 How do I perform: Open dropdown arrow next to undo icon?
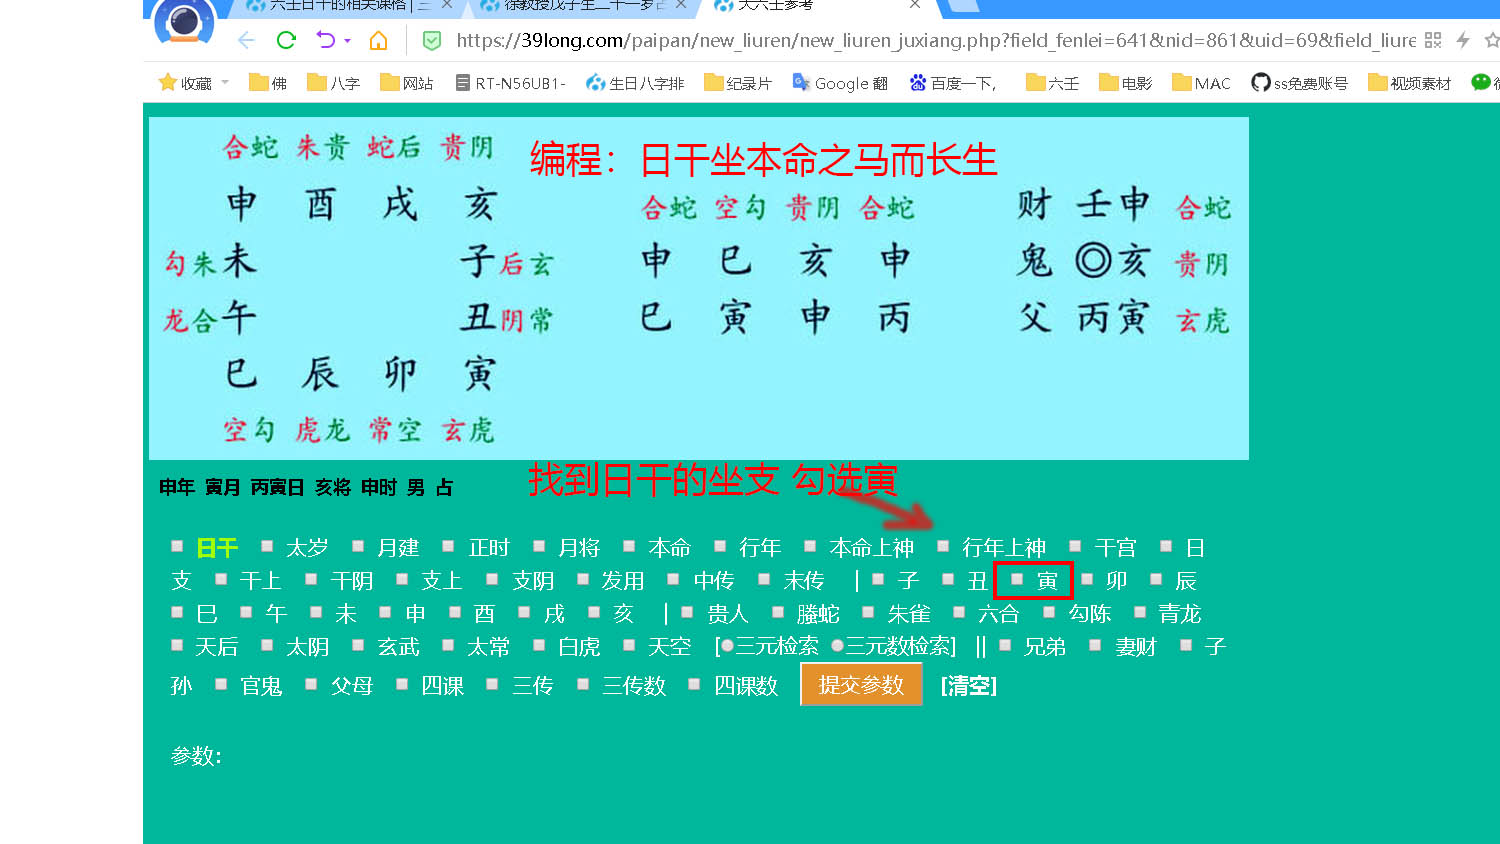click(x=347, y=41)
